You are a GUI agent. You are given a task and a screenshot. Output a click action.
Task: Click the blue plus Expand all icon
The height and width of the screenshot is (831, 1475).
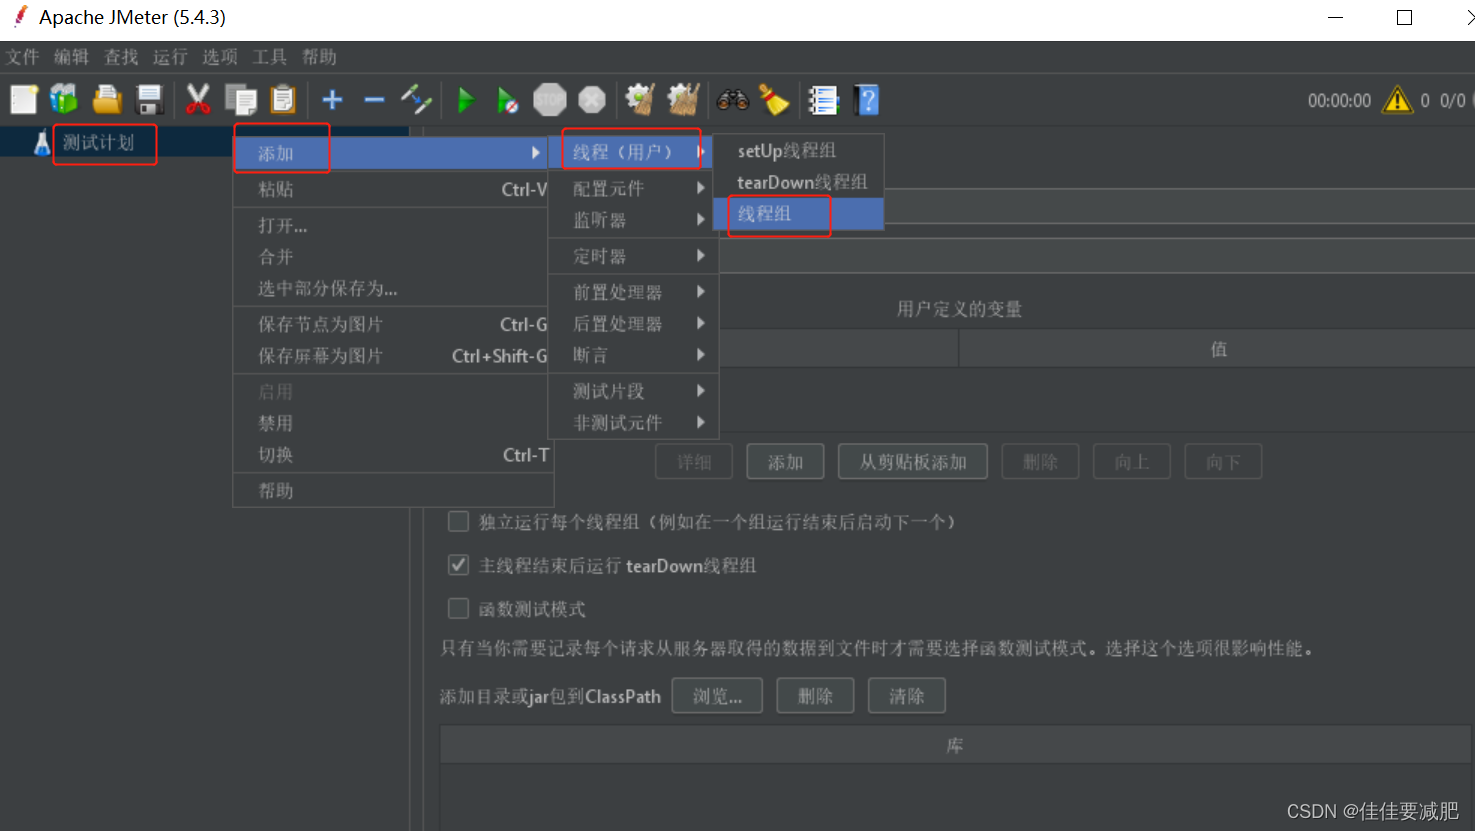(x=333, y=100)
